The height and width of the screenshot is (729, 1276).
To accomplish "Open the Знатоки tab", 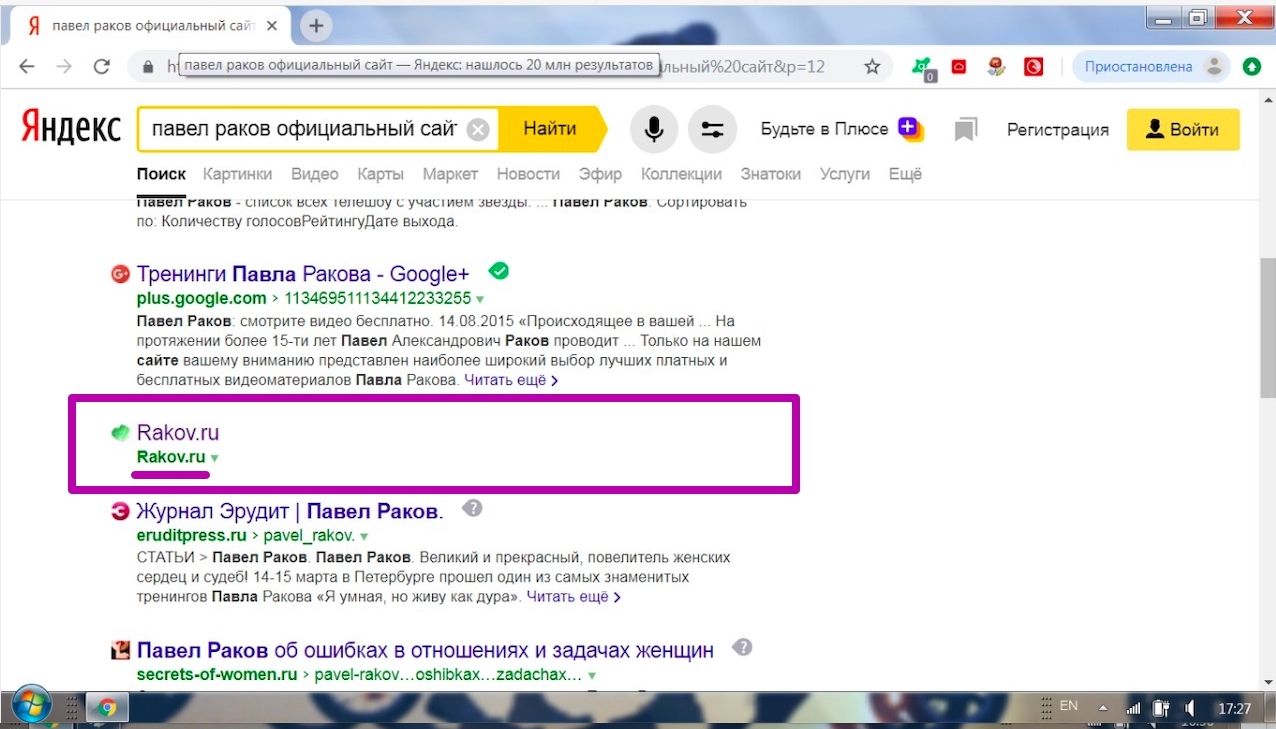I will click(771, 174).
